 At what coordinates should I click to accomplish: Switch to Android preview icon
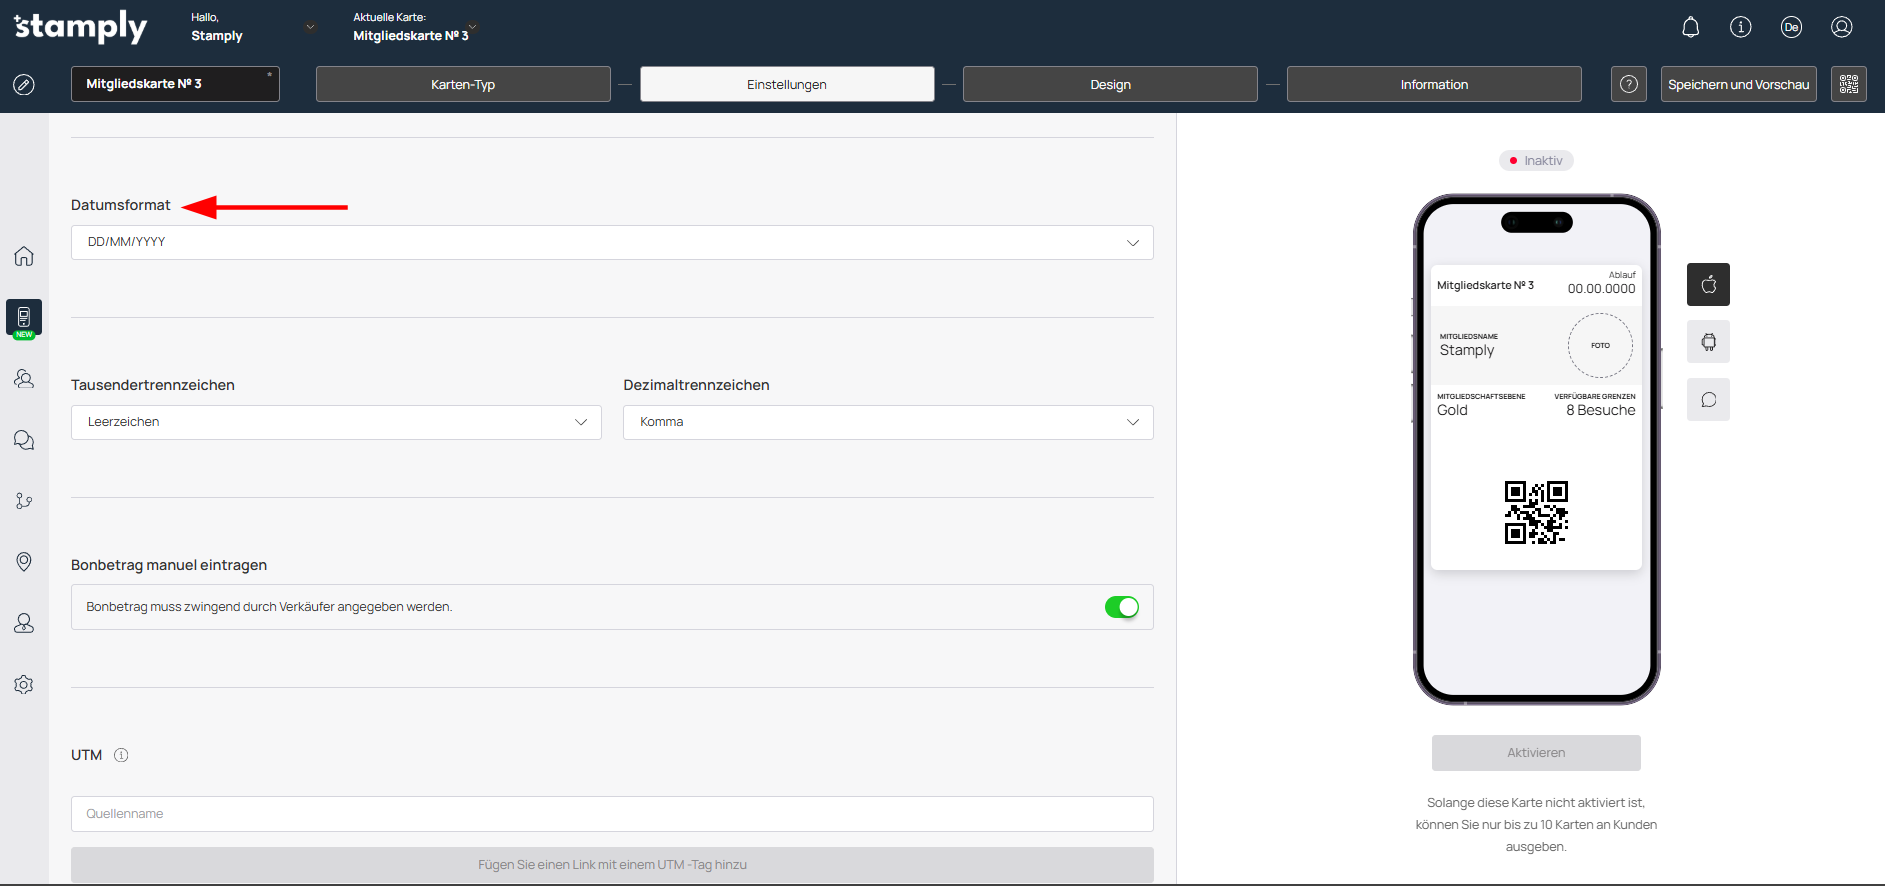click(x=1708, y=342)
